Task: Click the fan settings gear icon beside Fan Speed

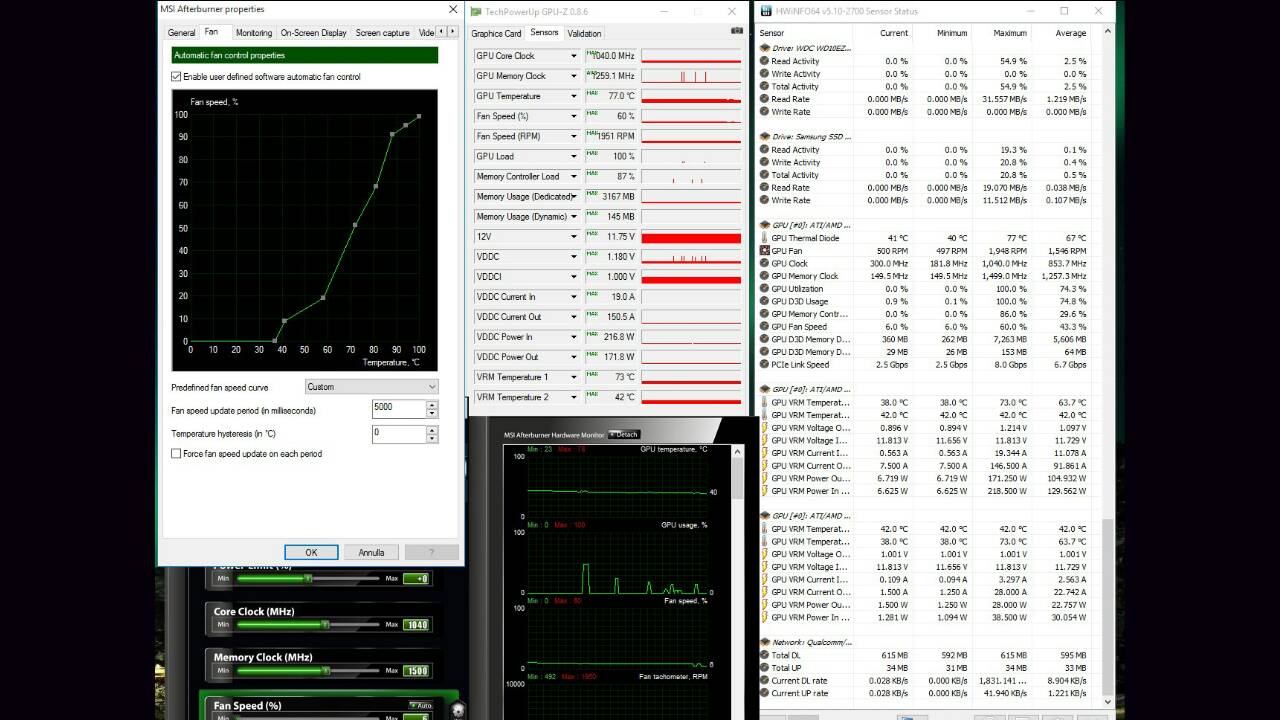Action: tap(459, 710)
